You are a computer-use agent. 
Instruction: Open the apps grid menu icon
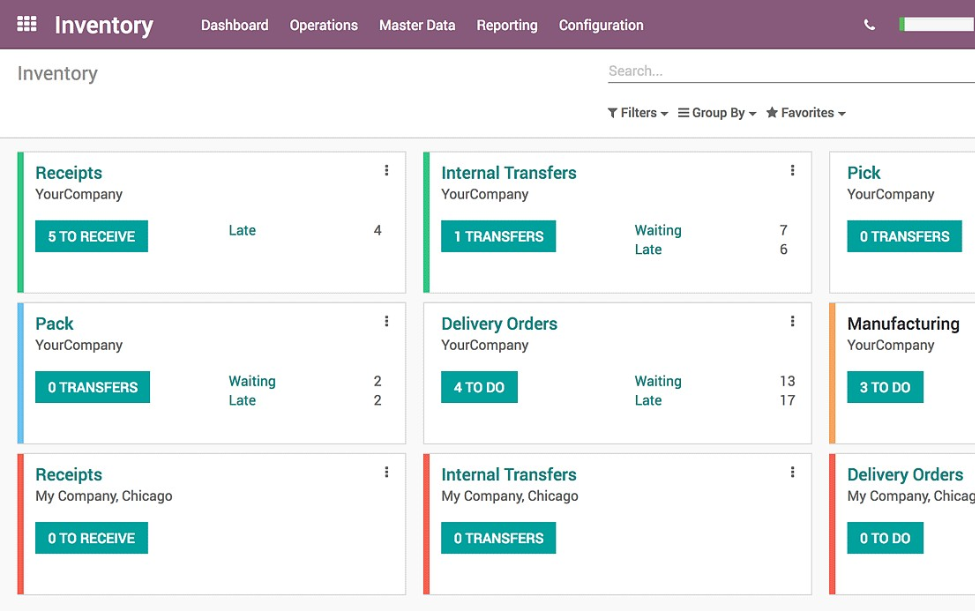[27, 24]
